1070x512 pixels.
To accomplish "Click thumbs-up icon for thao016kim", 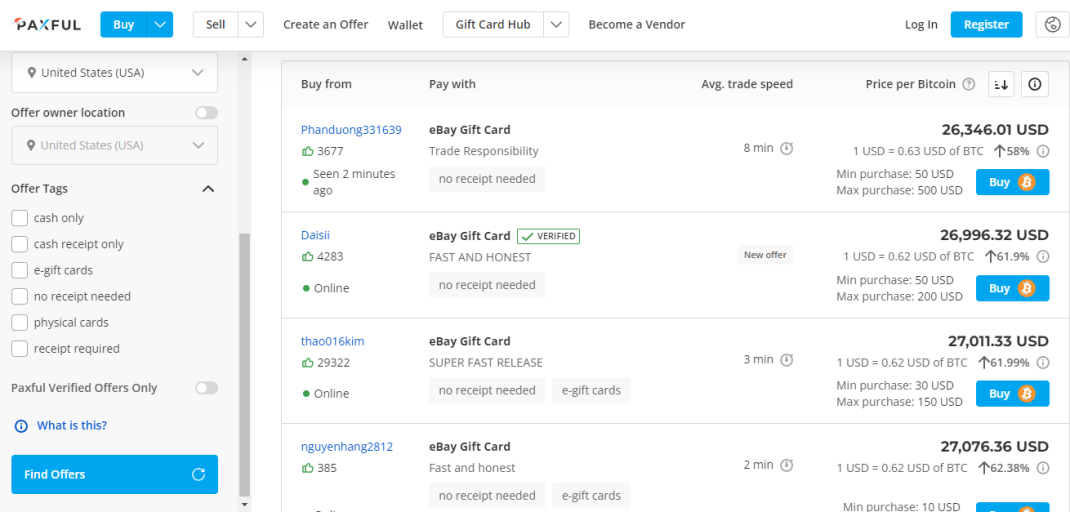I will point(307,363).
